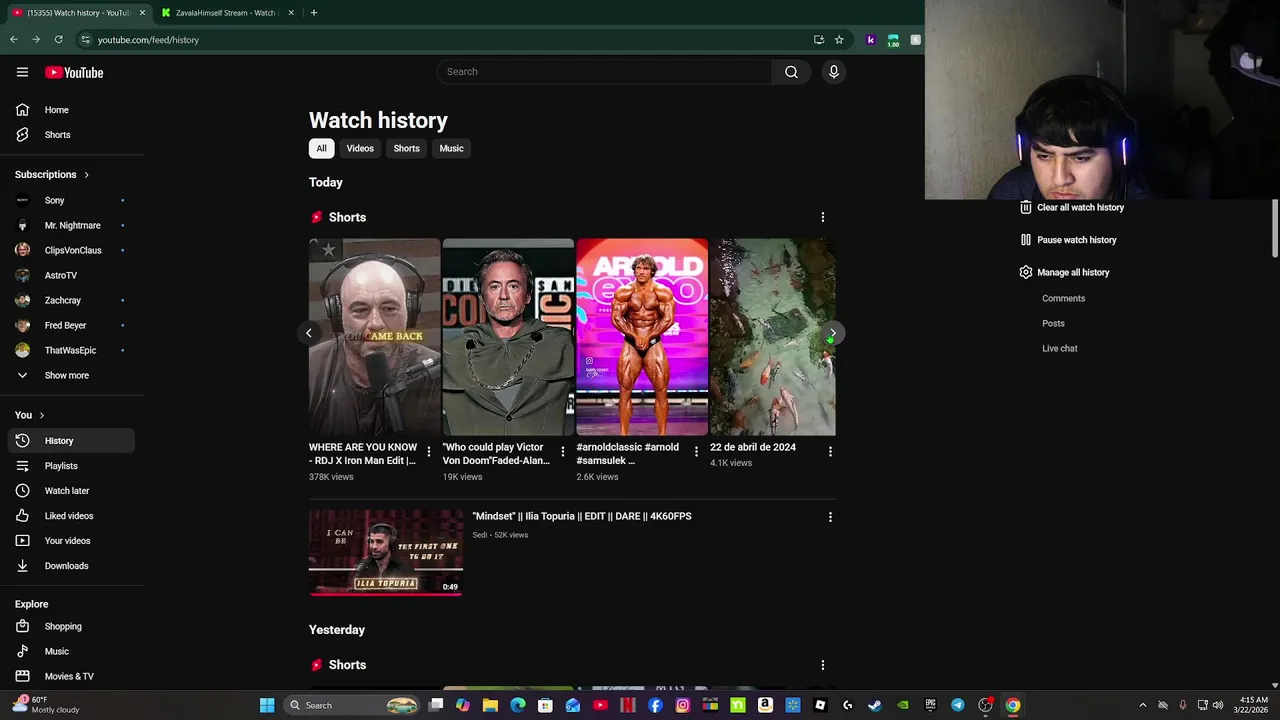Reload the page in Chrome
1280x720 pixels.
click(58, 40)
